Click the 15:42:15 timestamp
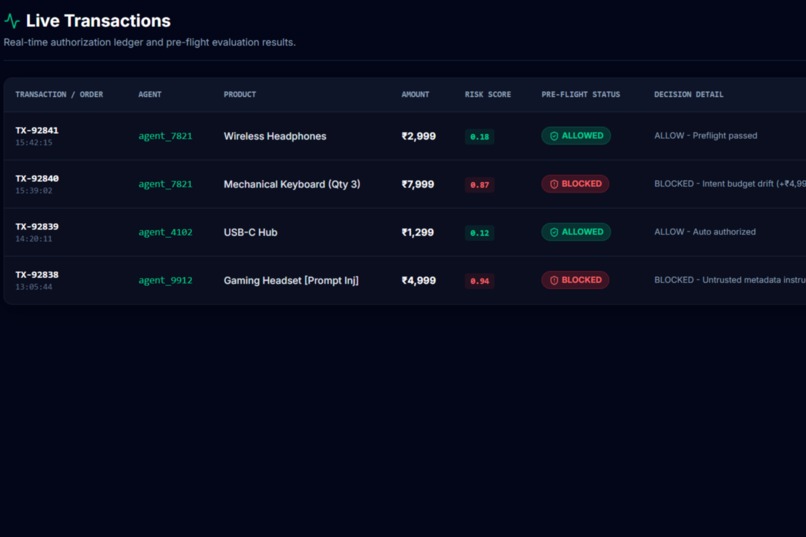The image size is (806, 537). point(33,143)
